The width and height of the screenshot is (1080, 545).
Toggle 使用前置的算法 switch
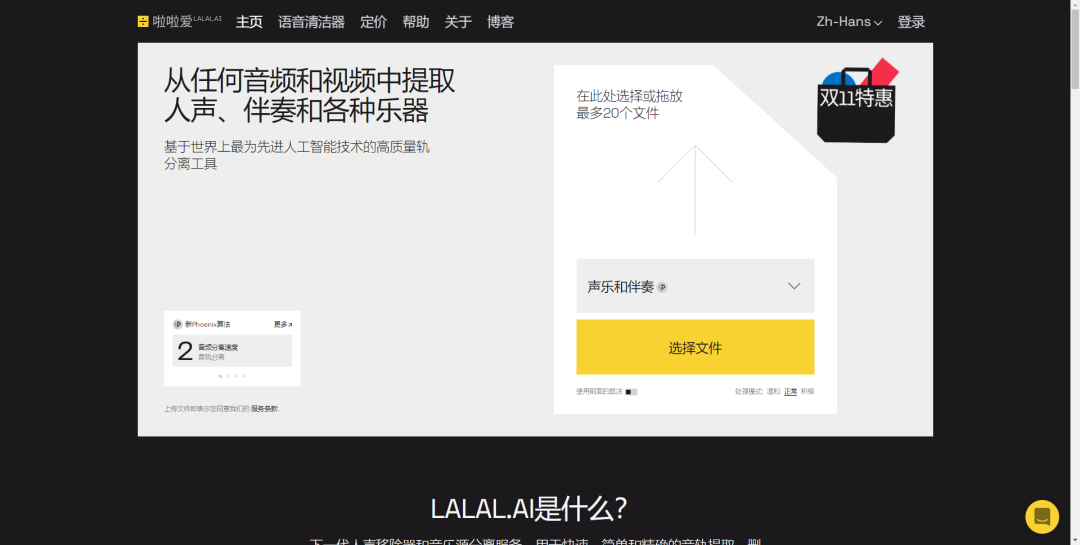coord(632,392)
